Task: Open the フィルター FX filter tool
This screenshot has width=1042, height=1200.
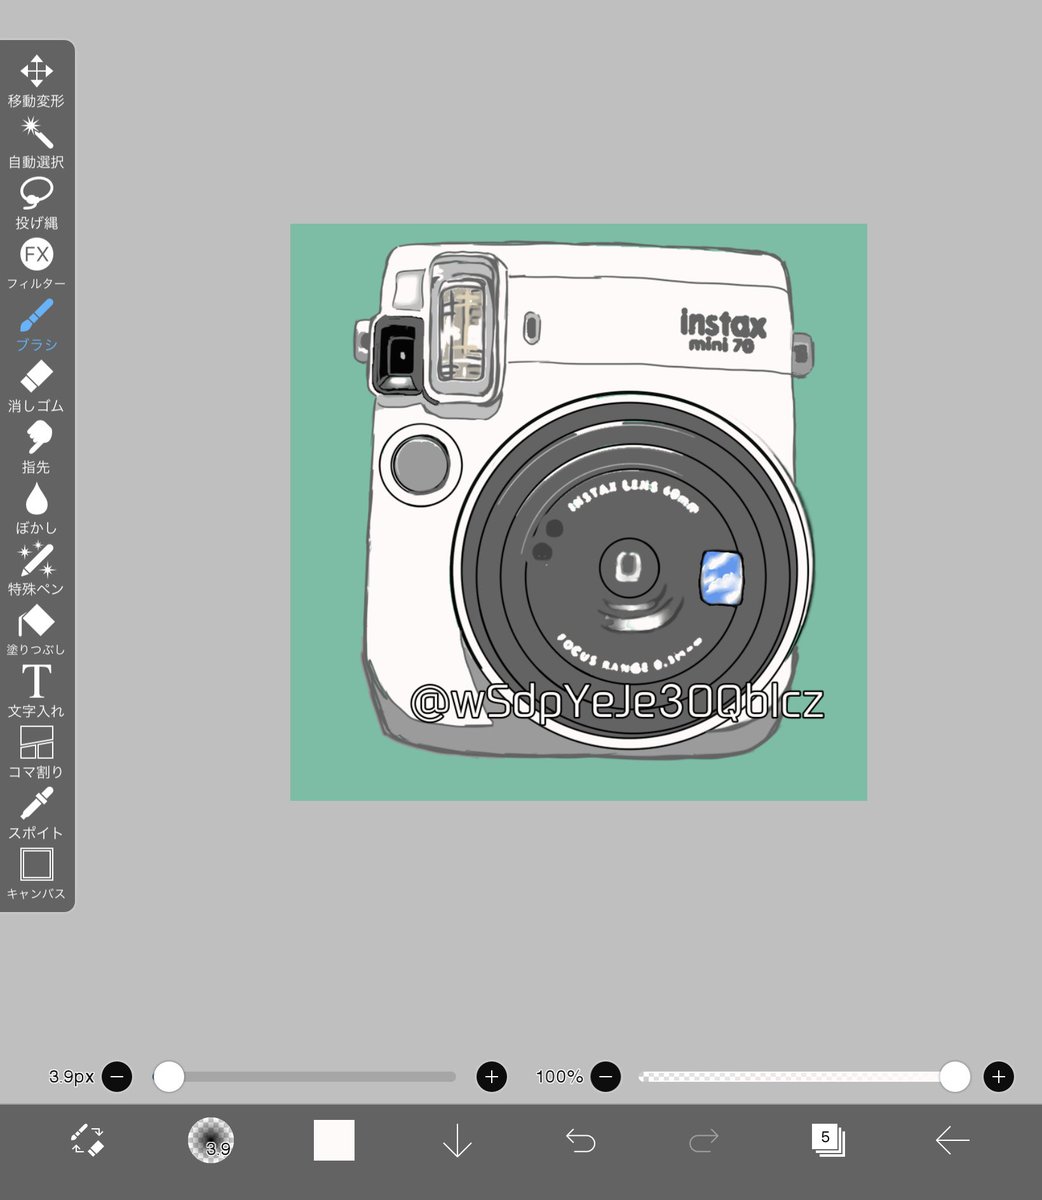Action: [37, 264]
